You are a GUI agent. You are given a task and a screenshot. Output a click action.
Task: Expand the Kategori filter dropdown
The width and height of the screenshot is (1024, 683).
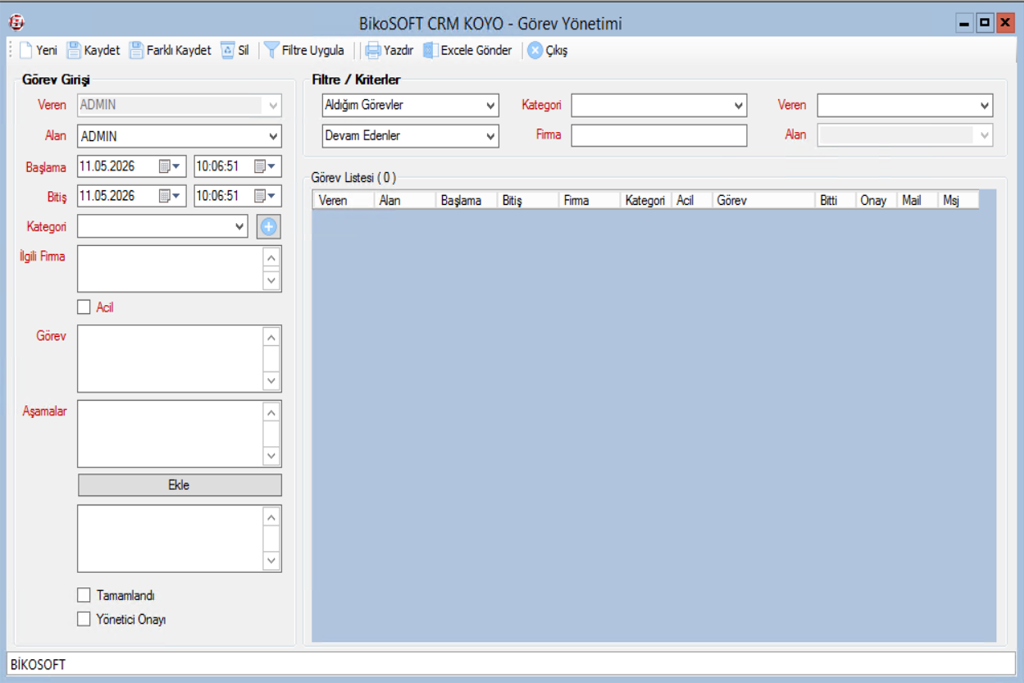(739, 105)
